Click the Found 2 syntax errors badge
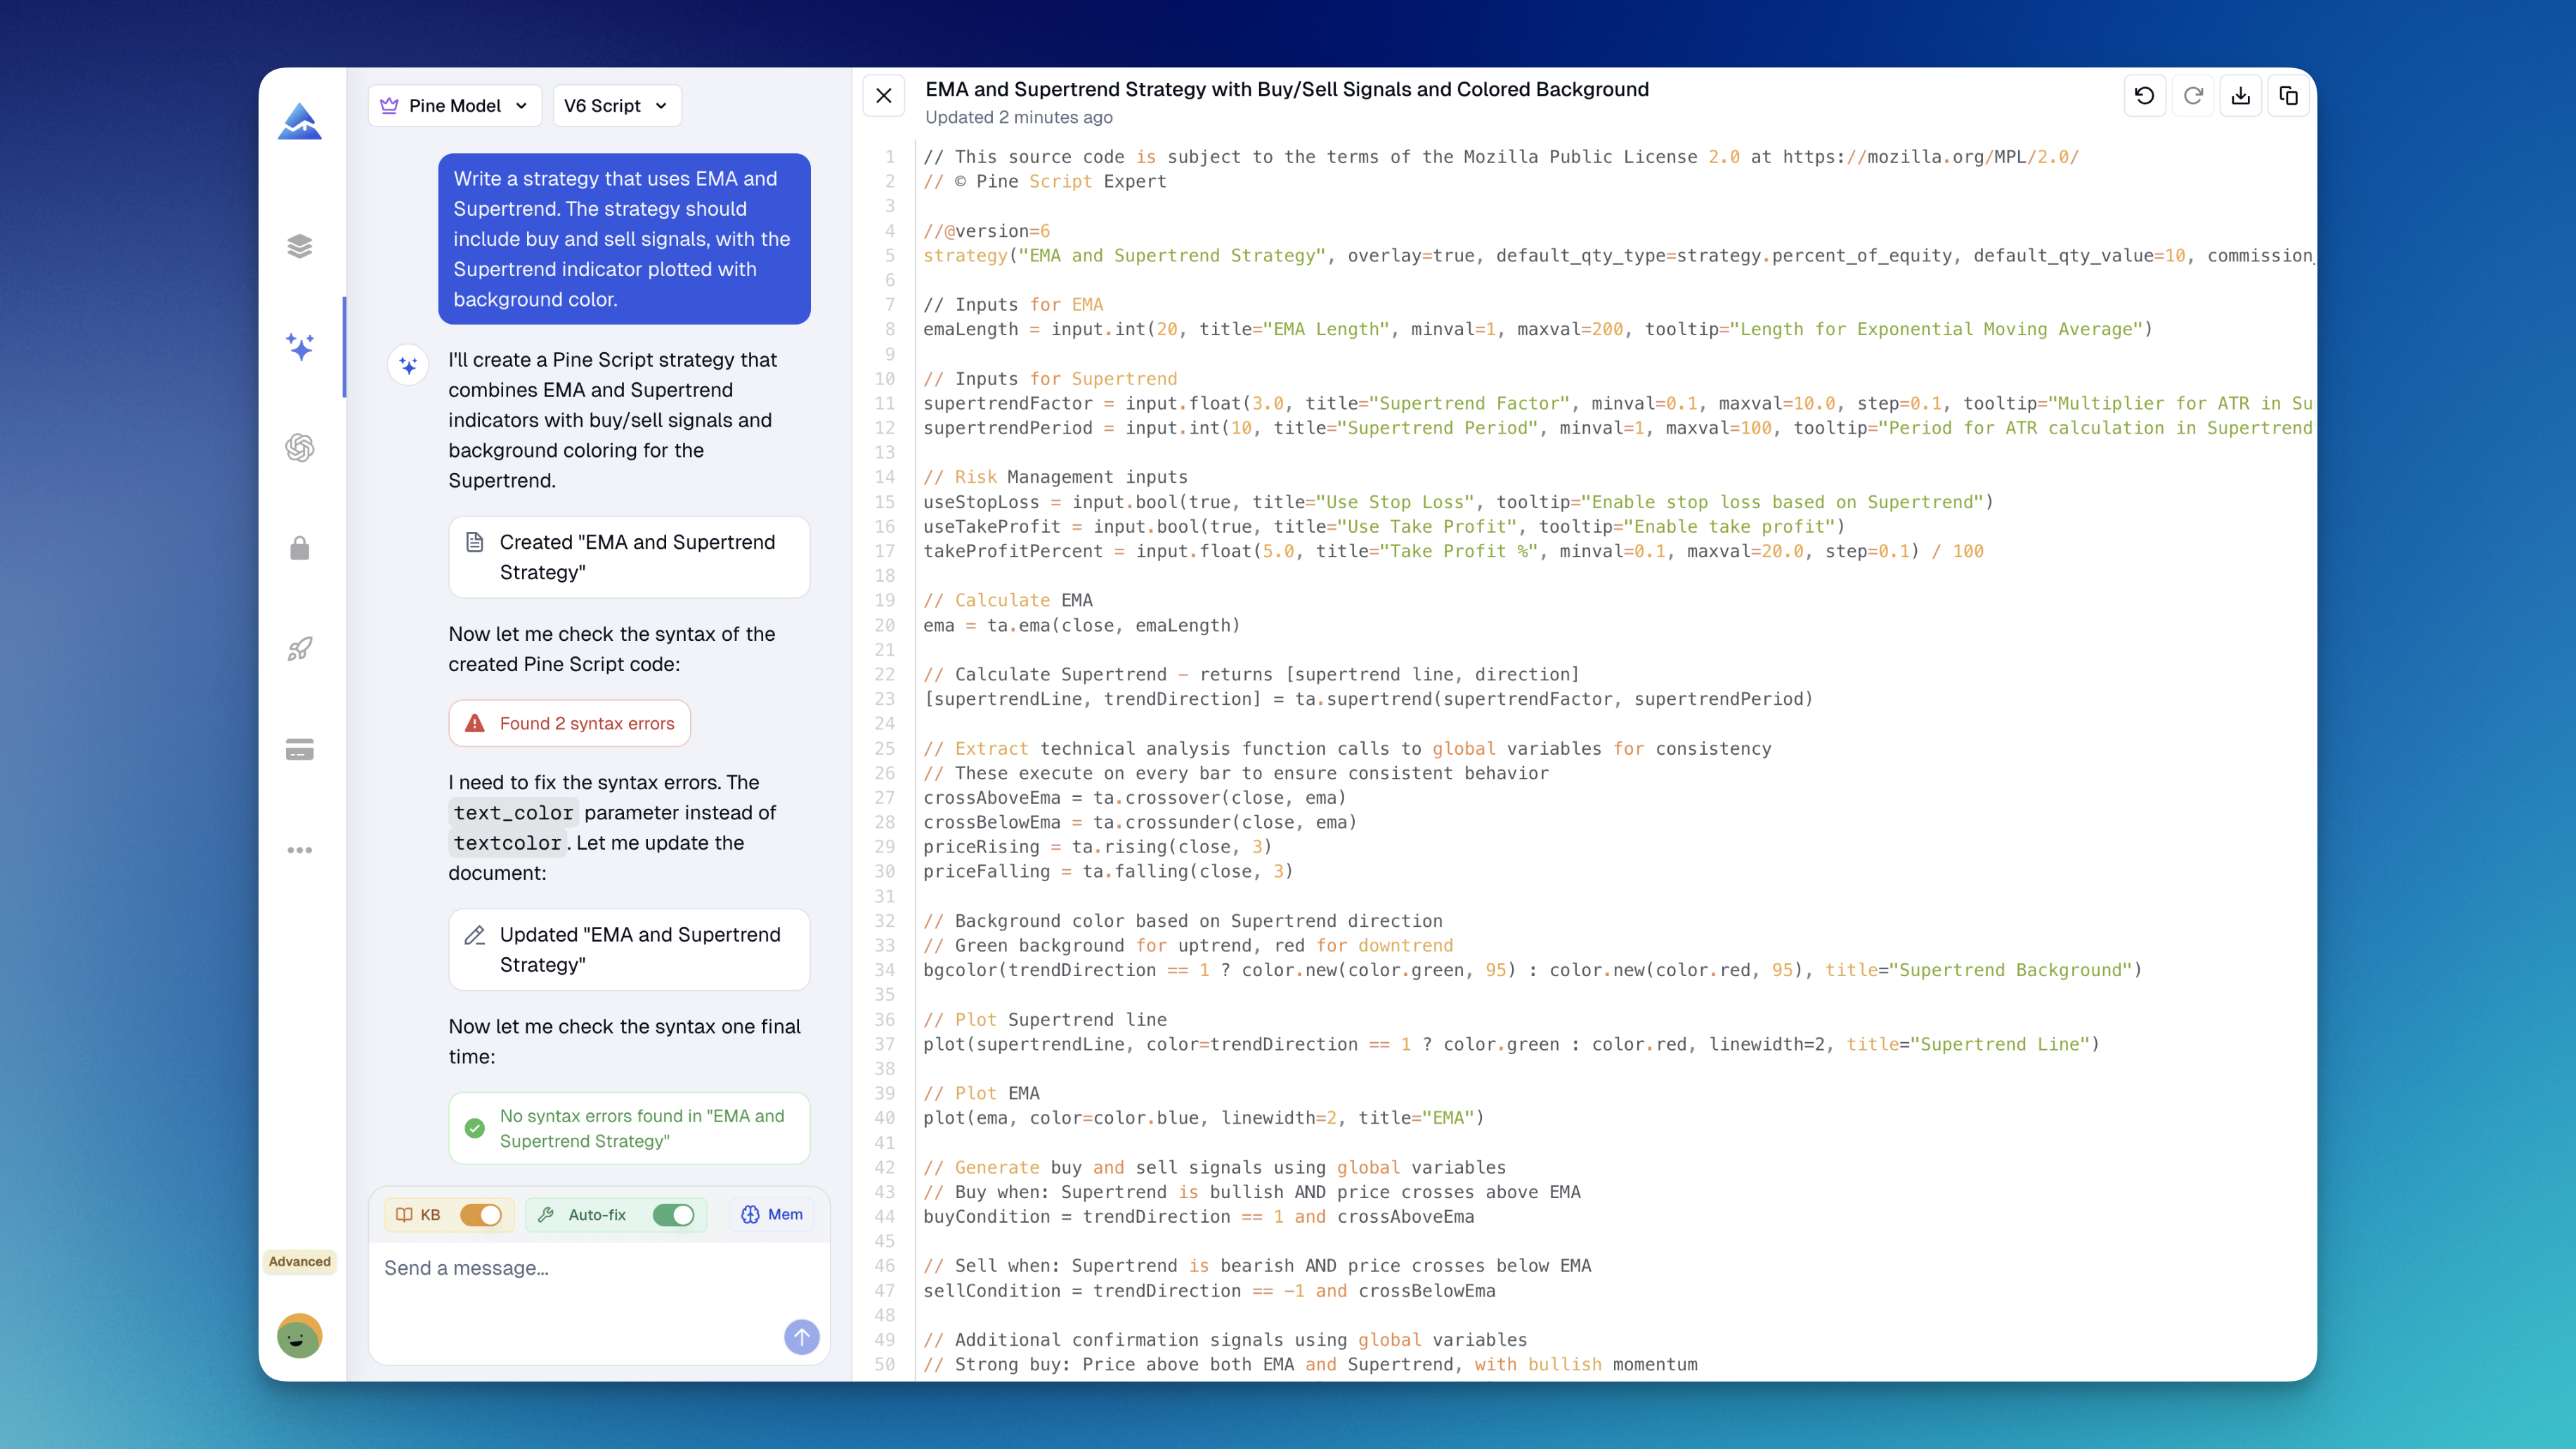 [x=570, y=723]
